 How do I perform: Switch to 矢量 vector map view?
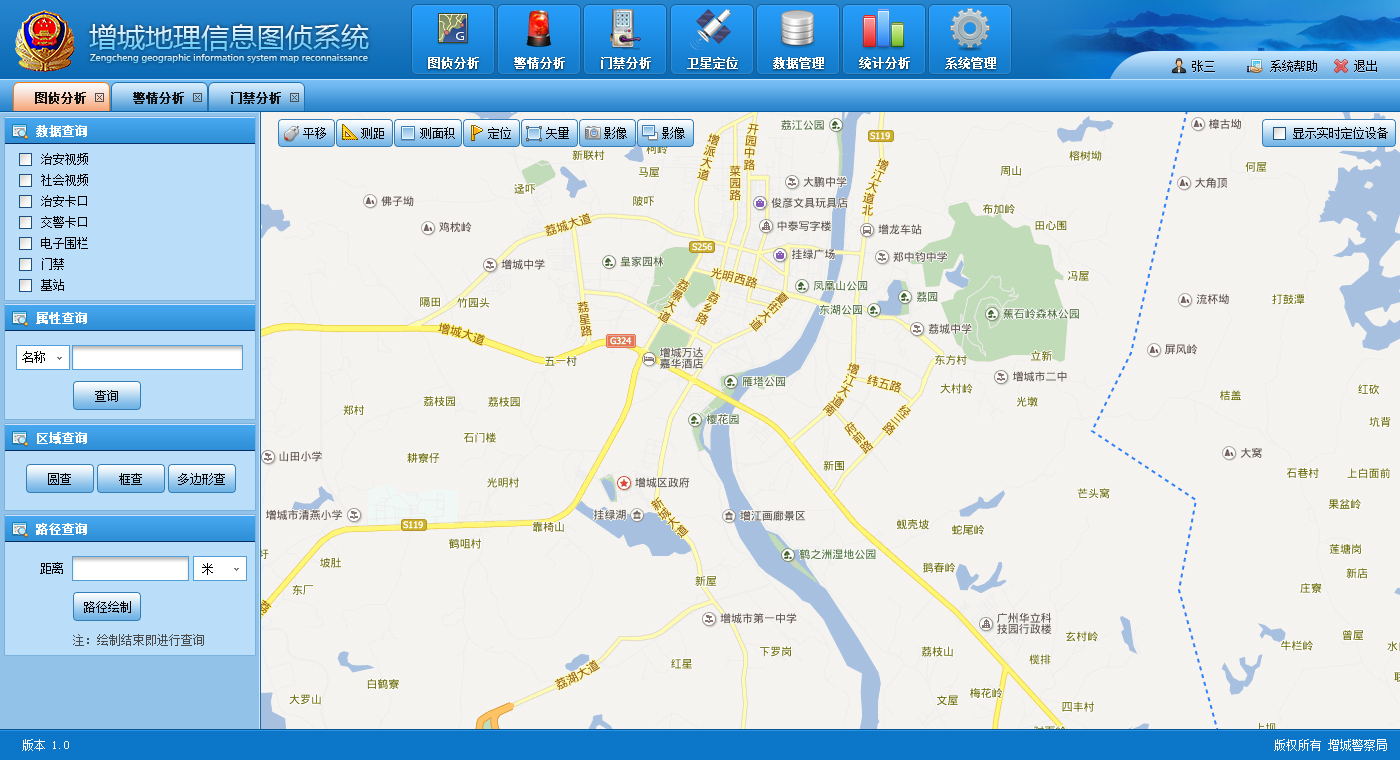[x=549, y=133]
